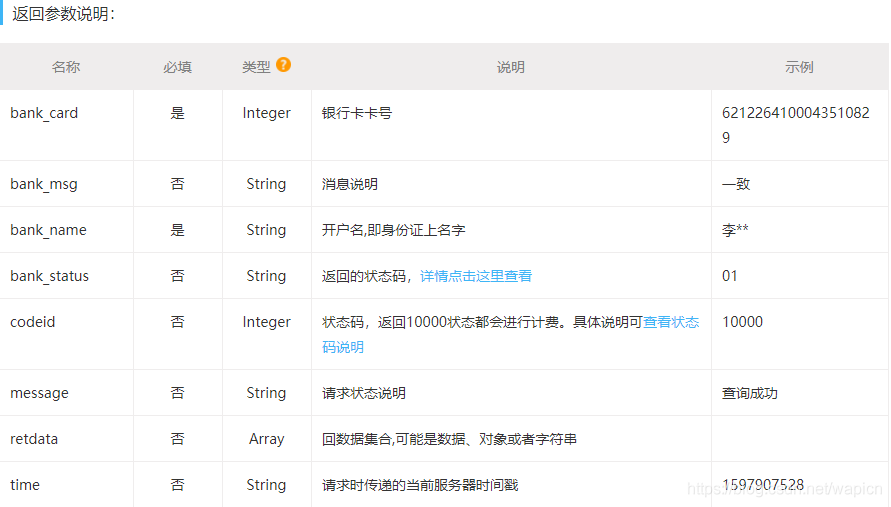The width and height of the screenshot is (891, 507).
Task: Click the 类型 column header
Action: click(x=256, y=67)
